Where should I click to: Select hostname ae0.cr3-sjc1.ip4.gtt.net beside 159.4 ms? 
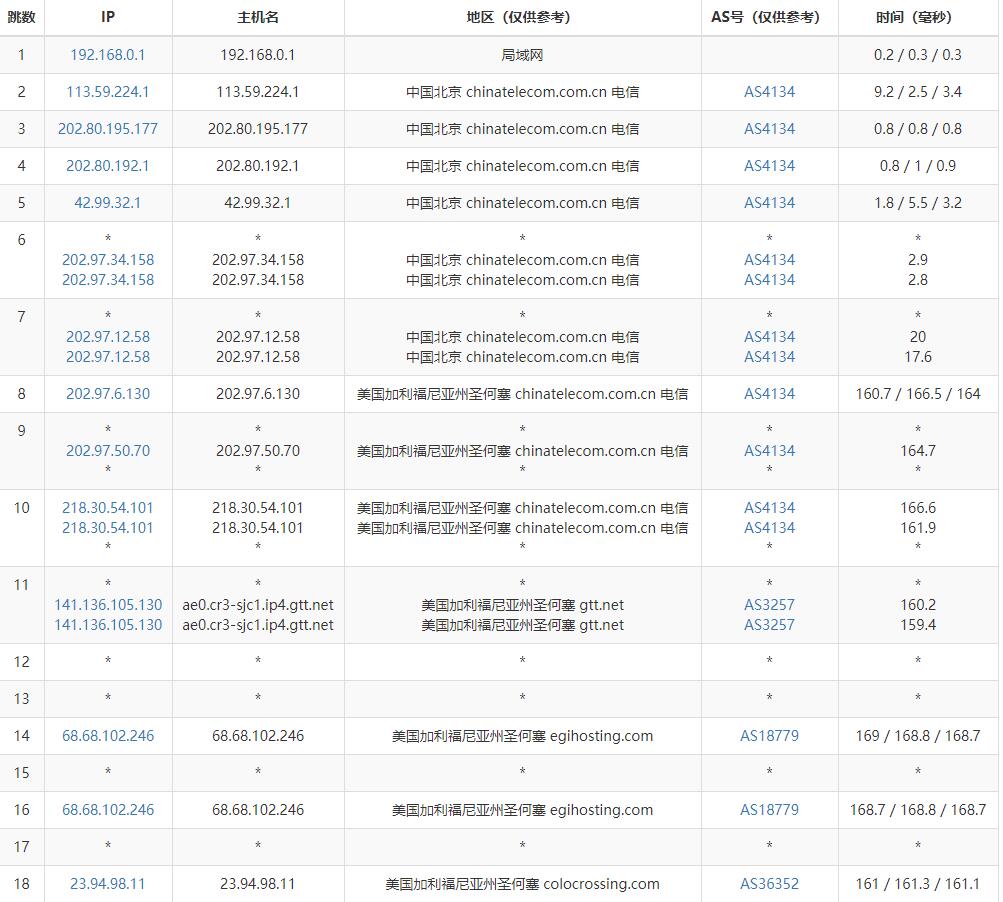point(258,625)
